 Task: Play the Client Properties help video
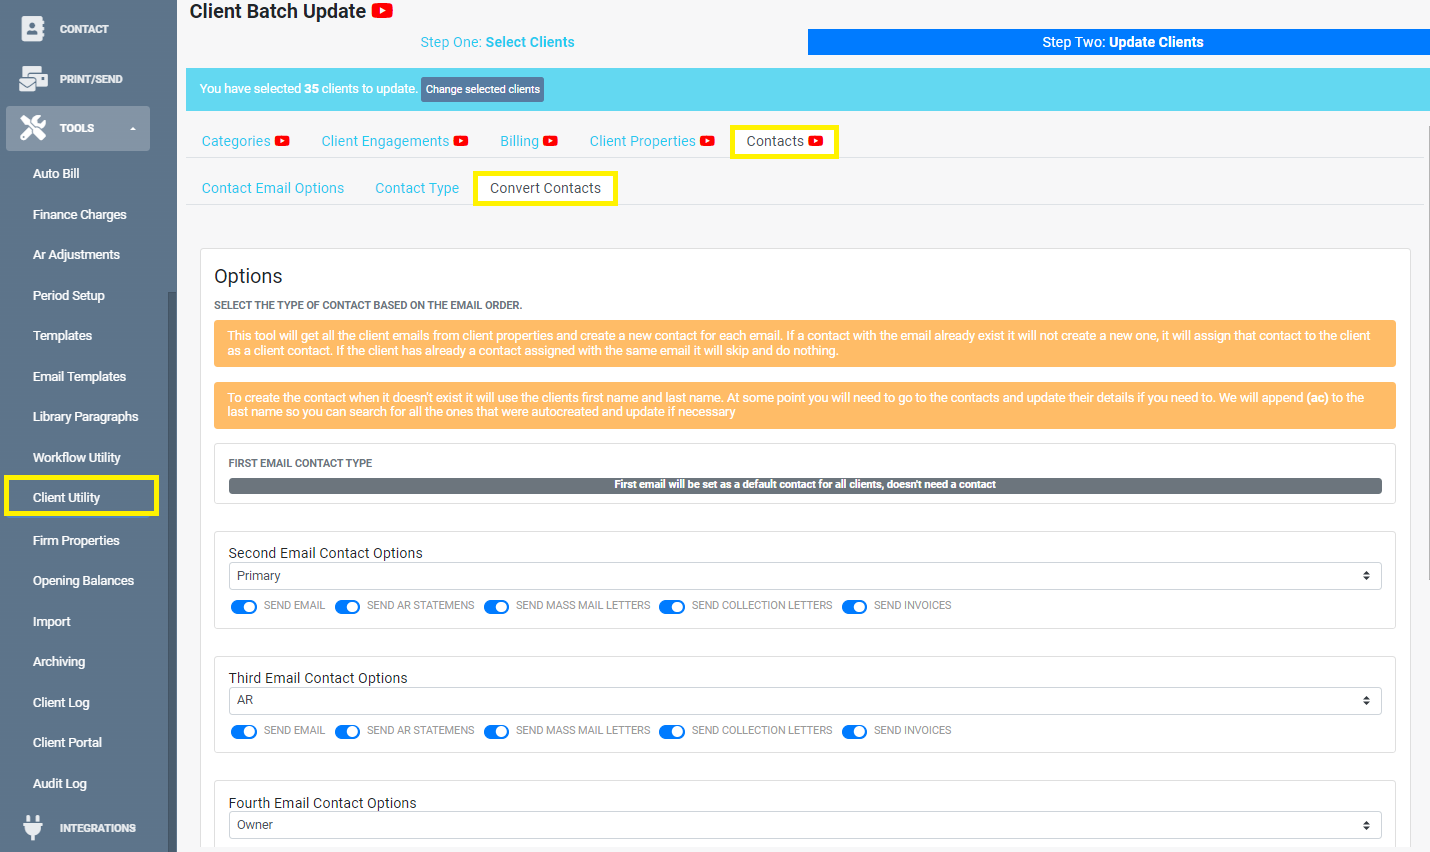[x=707, y=141]
